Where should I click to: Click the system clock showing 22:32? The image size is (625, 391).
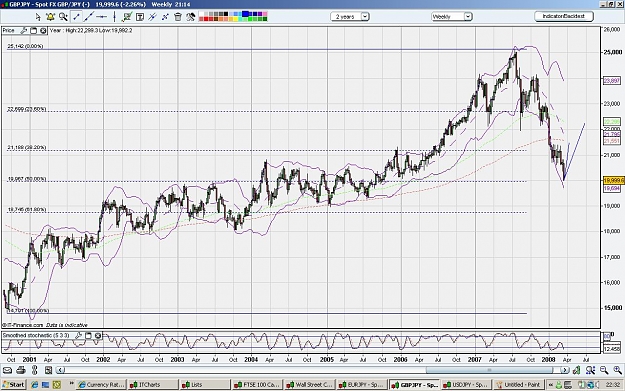coord(612,385)
